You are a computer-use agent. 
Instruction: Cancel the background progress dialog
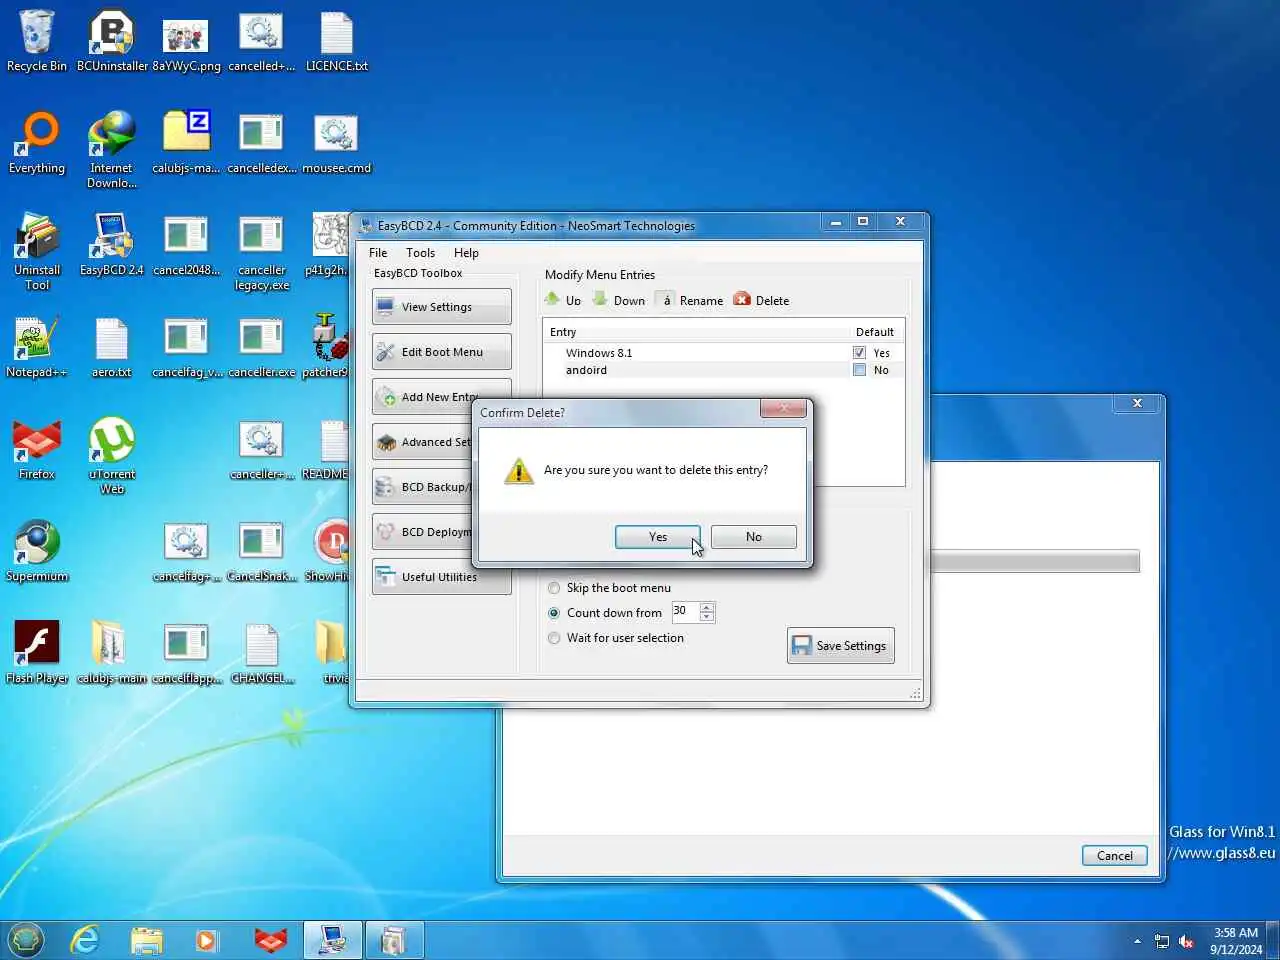tap(1114, 856)
